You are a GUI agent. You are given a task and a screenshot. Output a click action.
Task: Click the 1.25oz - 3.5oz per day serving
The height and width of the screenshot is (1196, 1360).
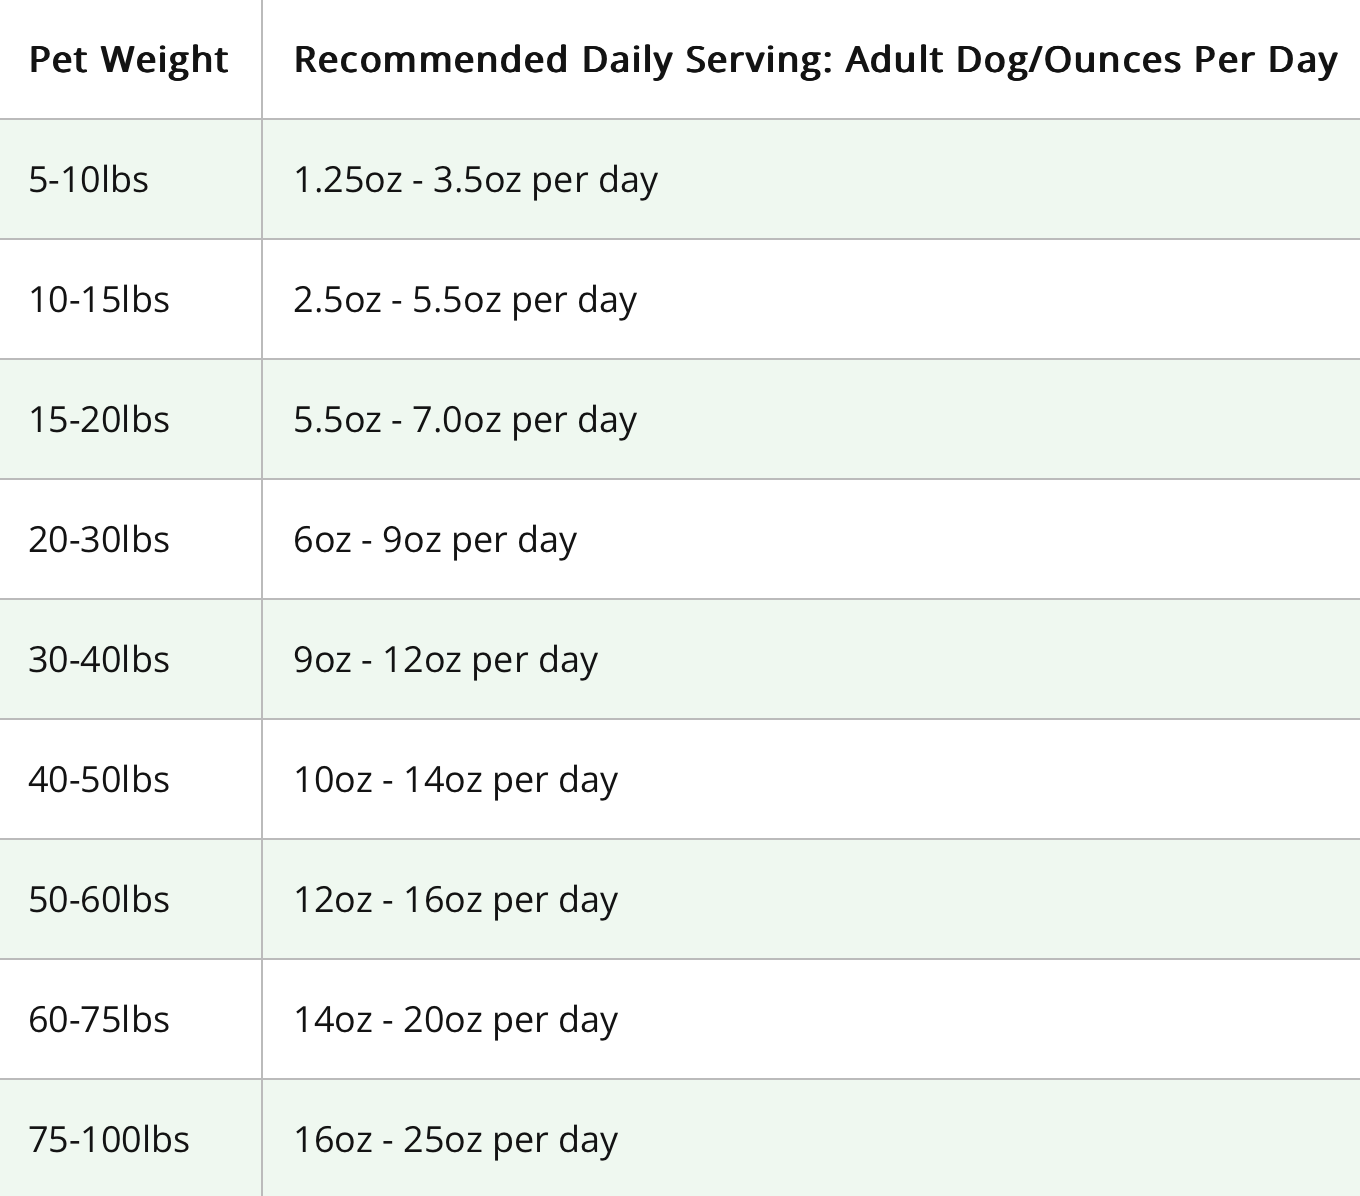[476, 180]
